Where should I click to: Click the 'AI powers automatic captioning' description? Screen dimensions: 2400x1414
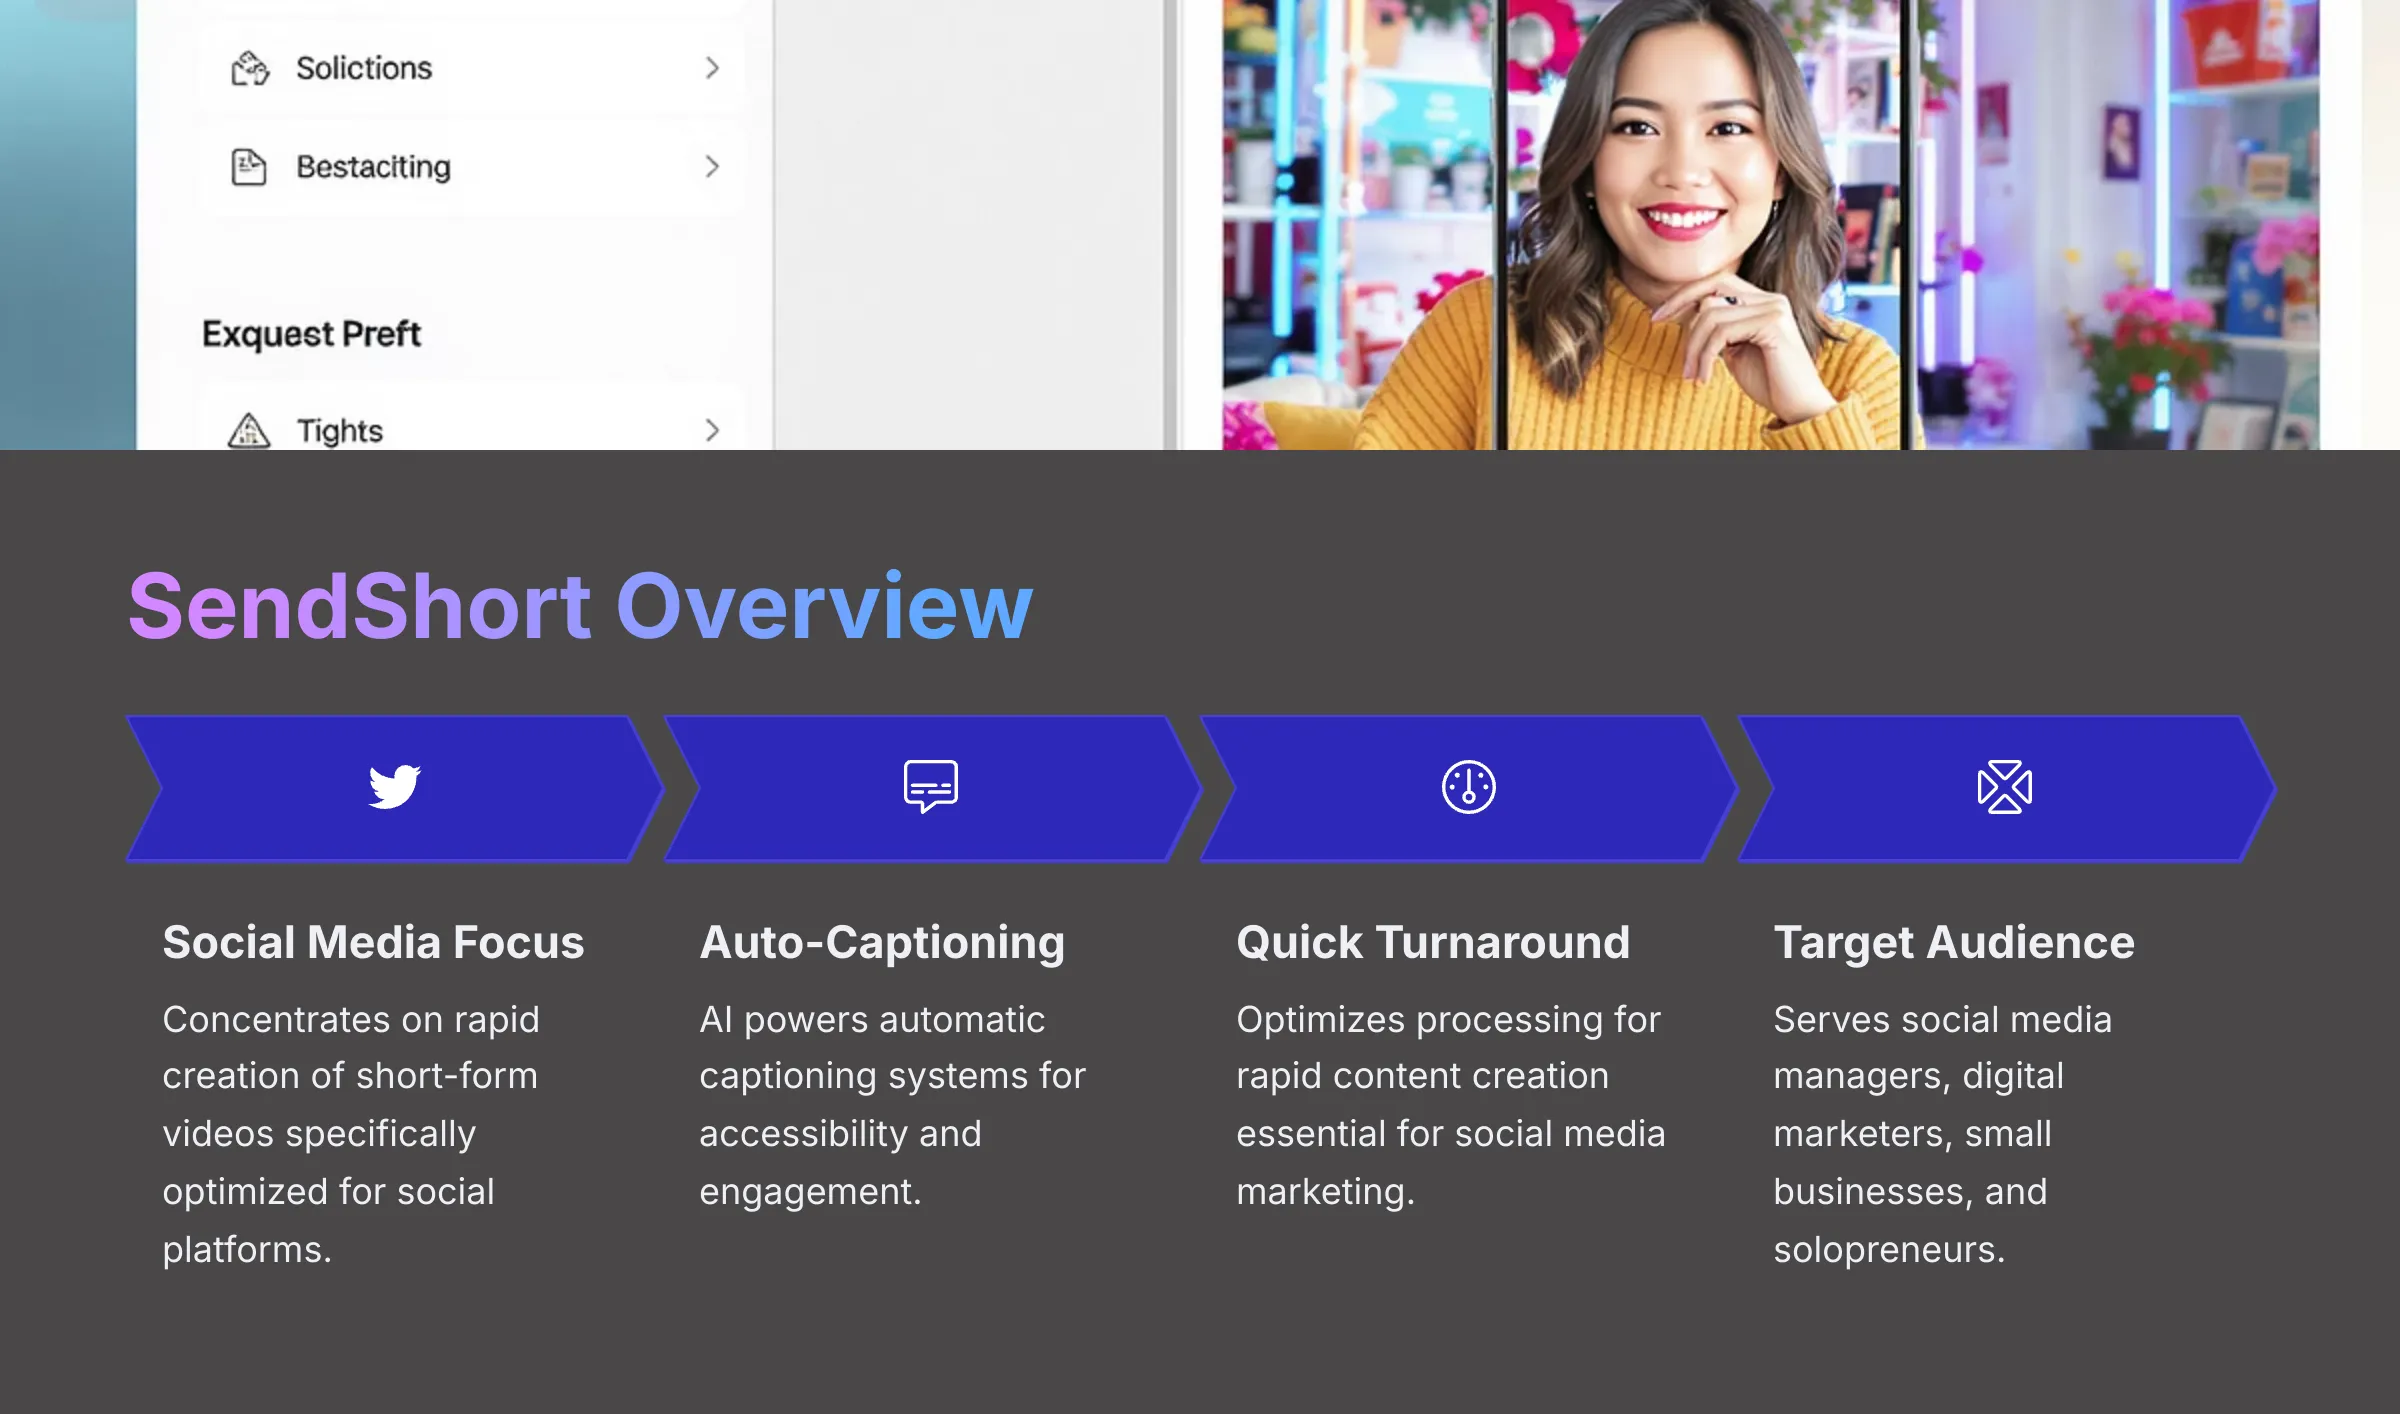pyautogui.click(x=892, y=1105)
